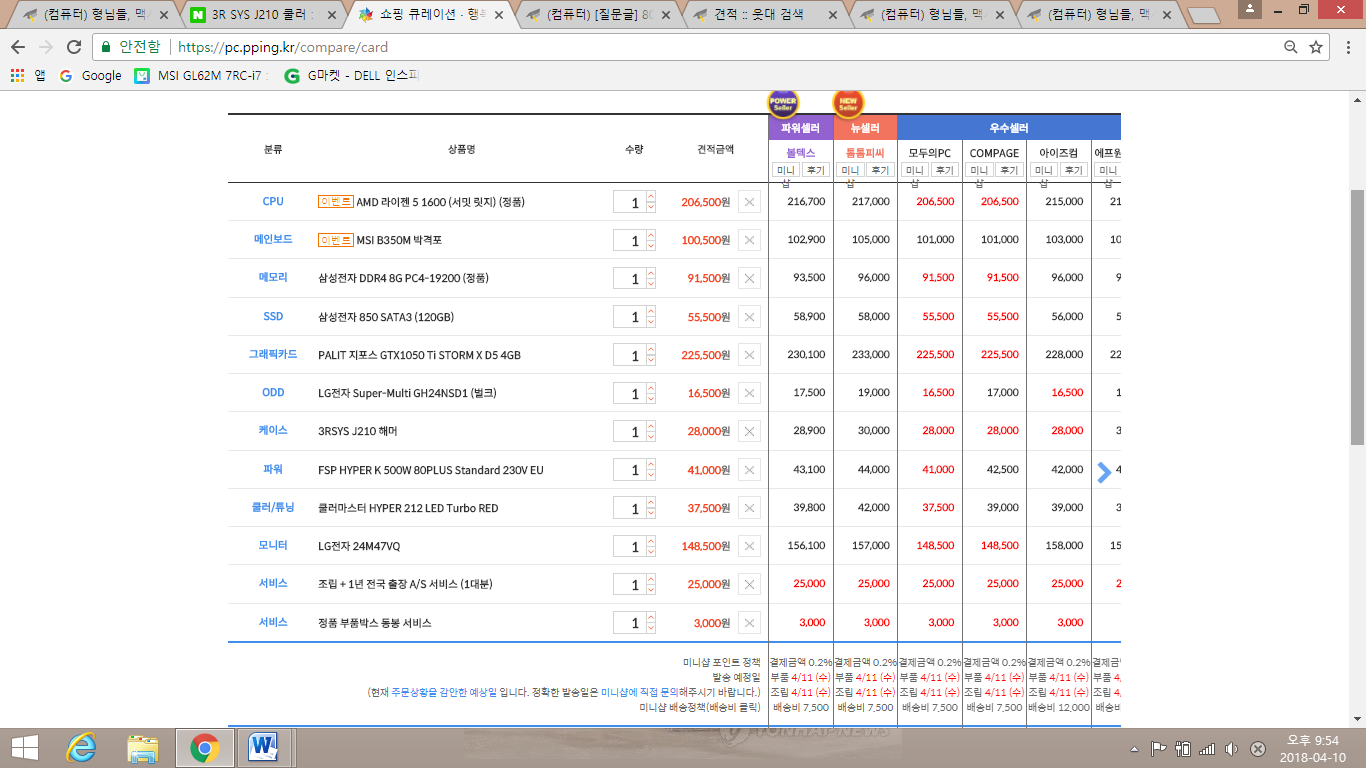Open Word from the taskbar
Viewport: 1366px width, 768px height.
click(265, 747)
